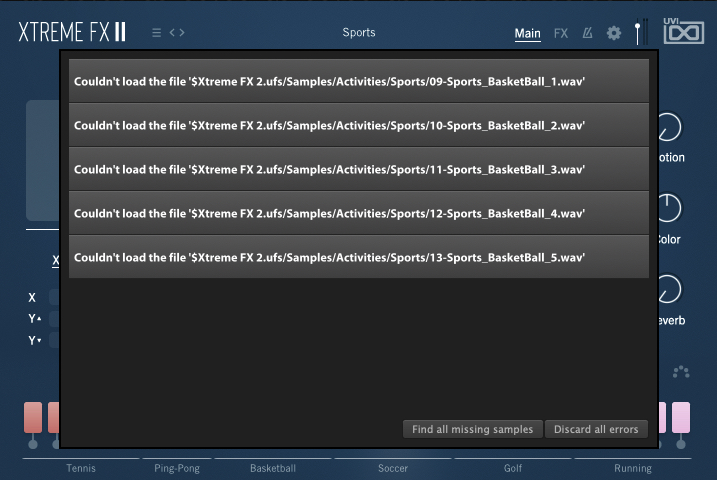Go to next preset arrow
This screenshot has height=480, width=717.
coord(182,32)
